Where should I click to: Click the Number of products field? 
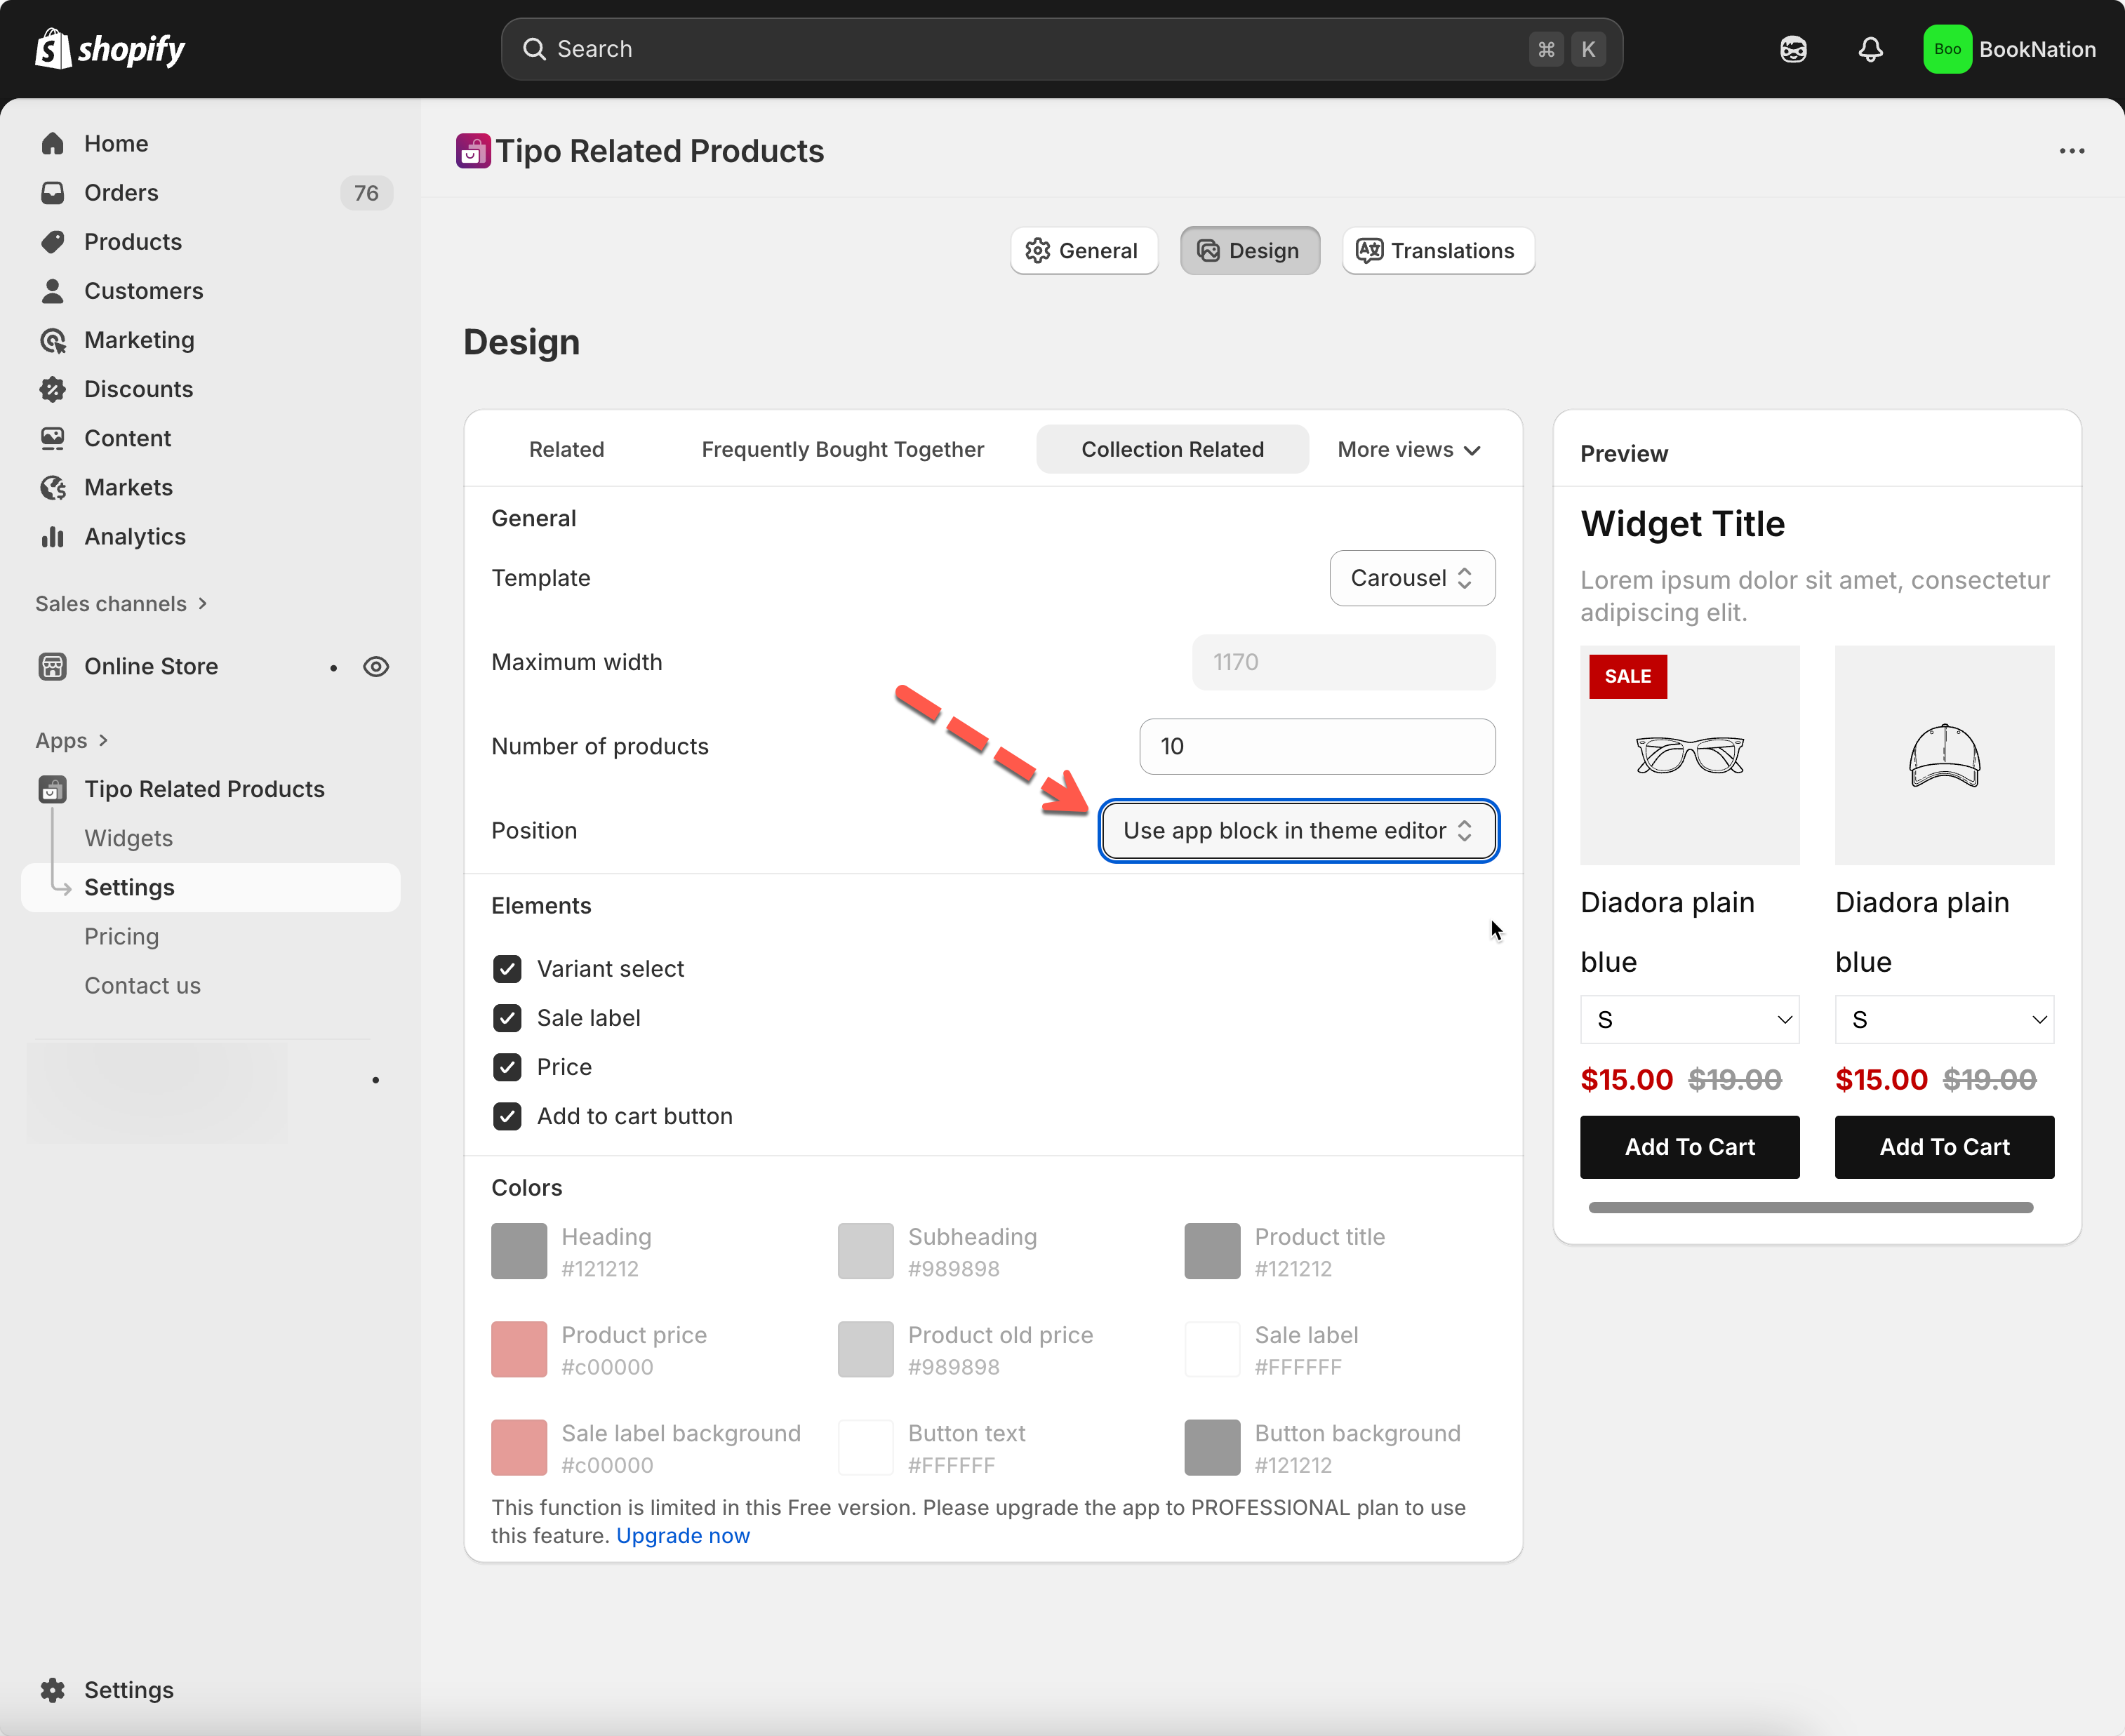[1316, 746]
